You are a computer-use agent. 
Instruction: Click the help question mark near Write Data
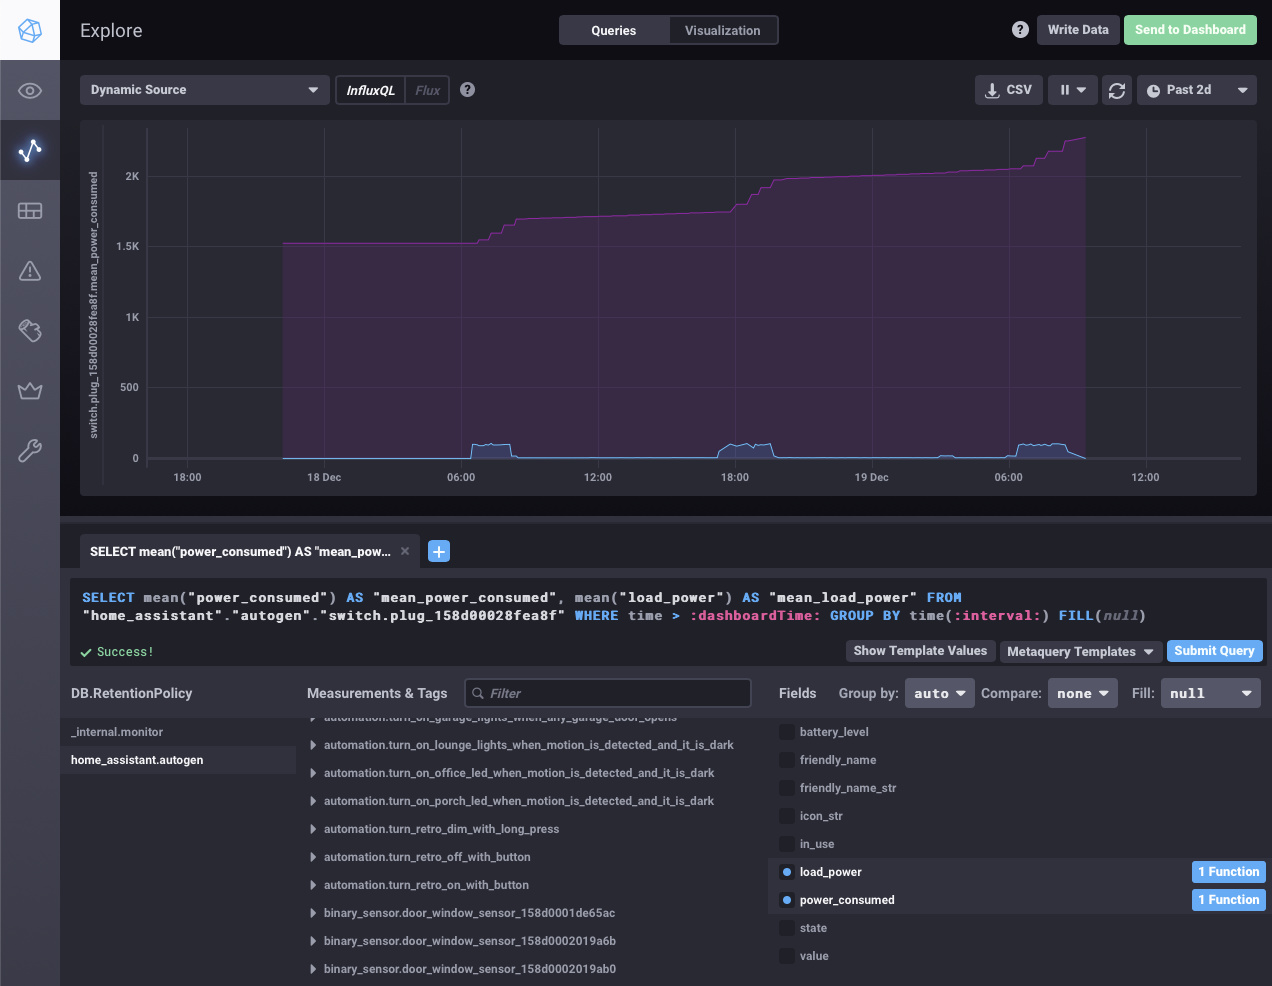point(1020,30)
